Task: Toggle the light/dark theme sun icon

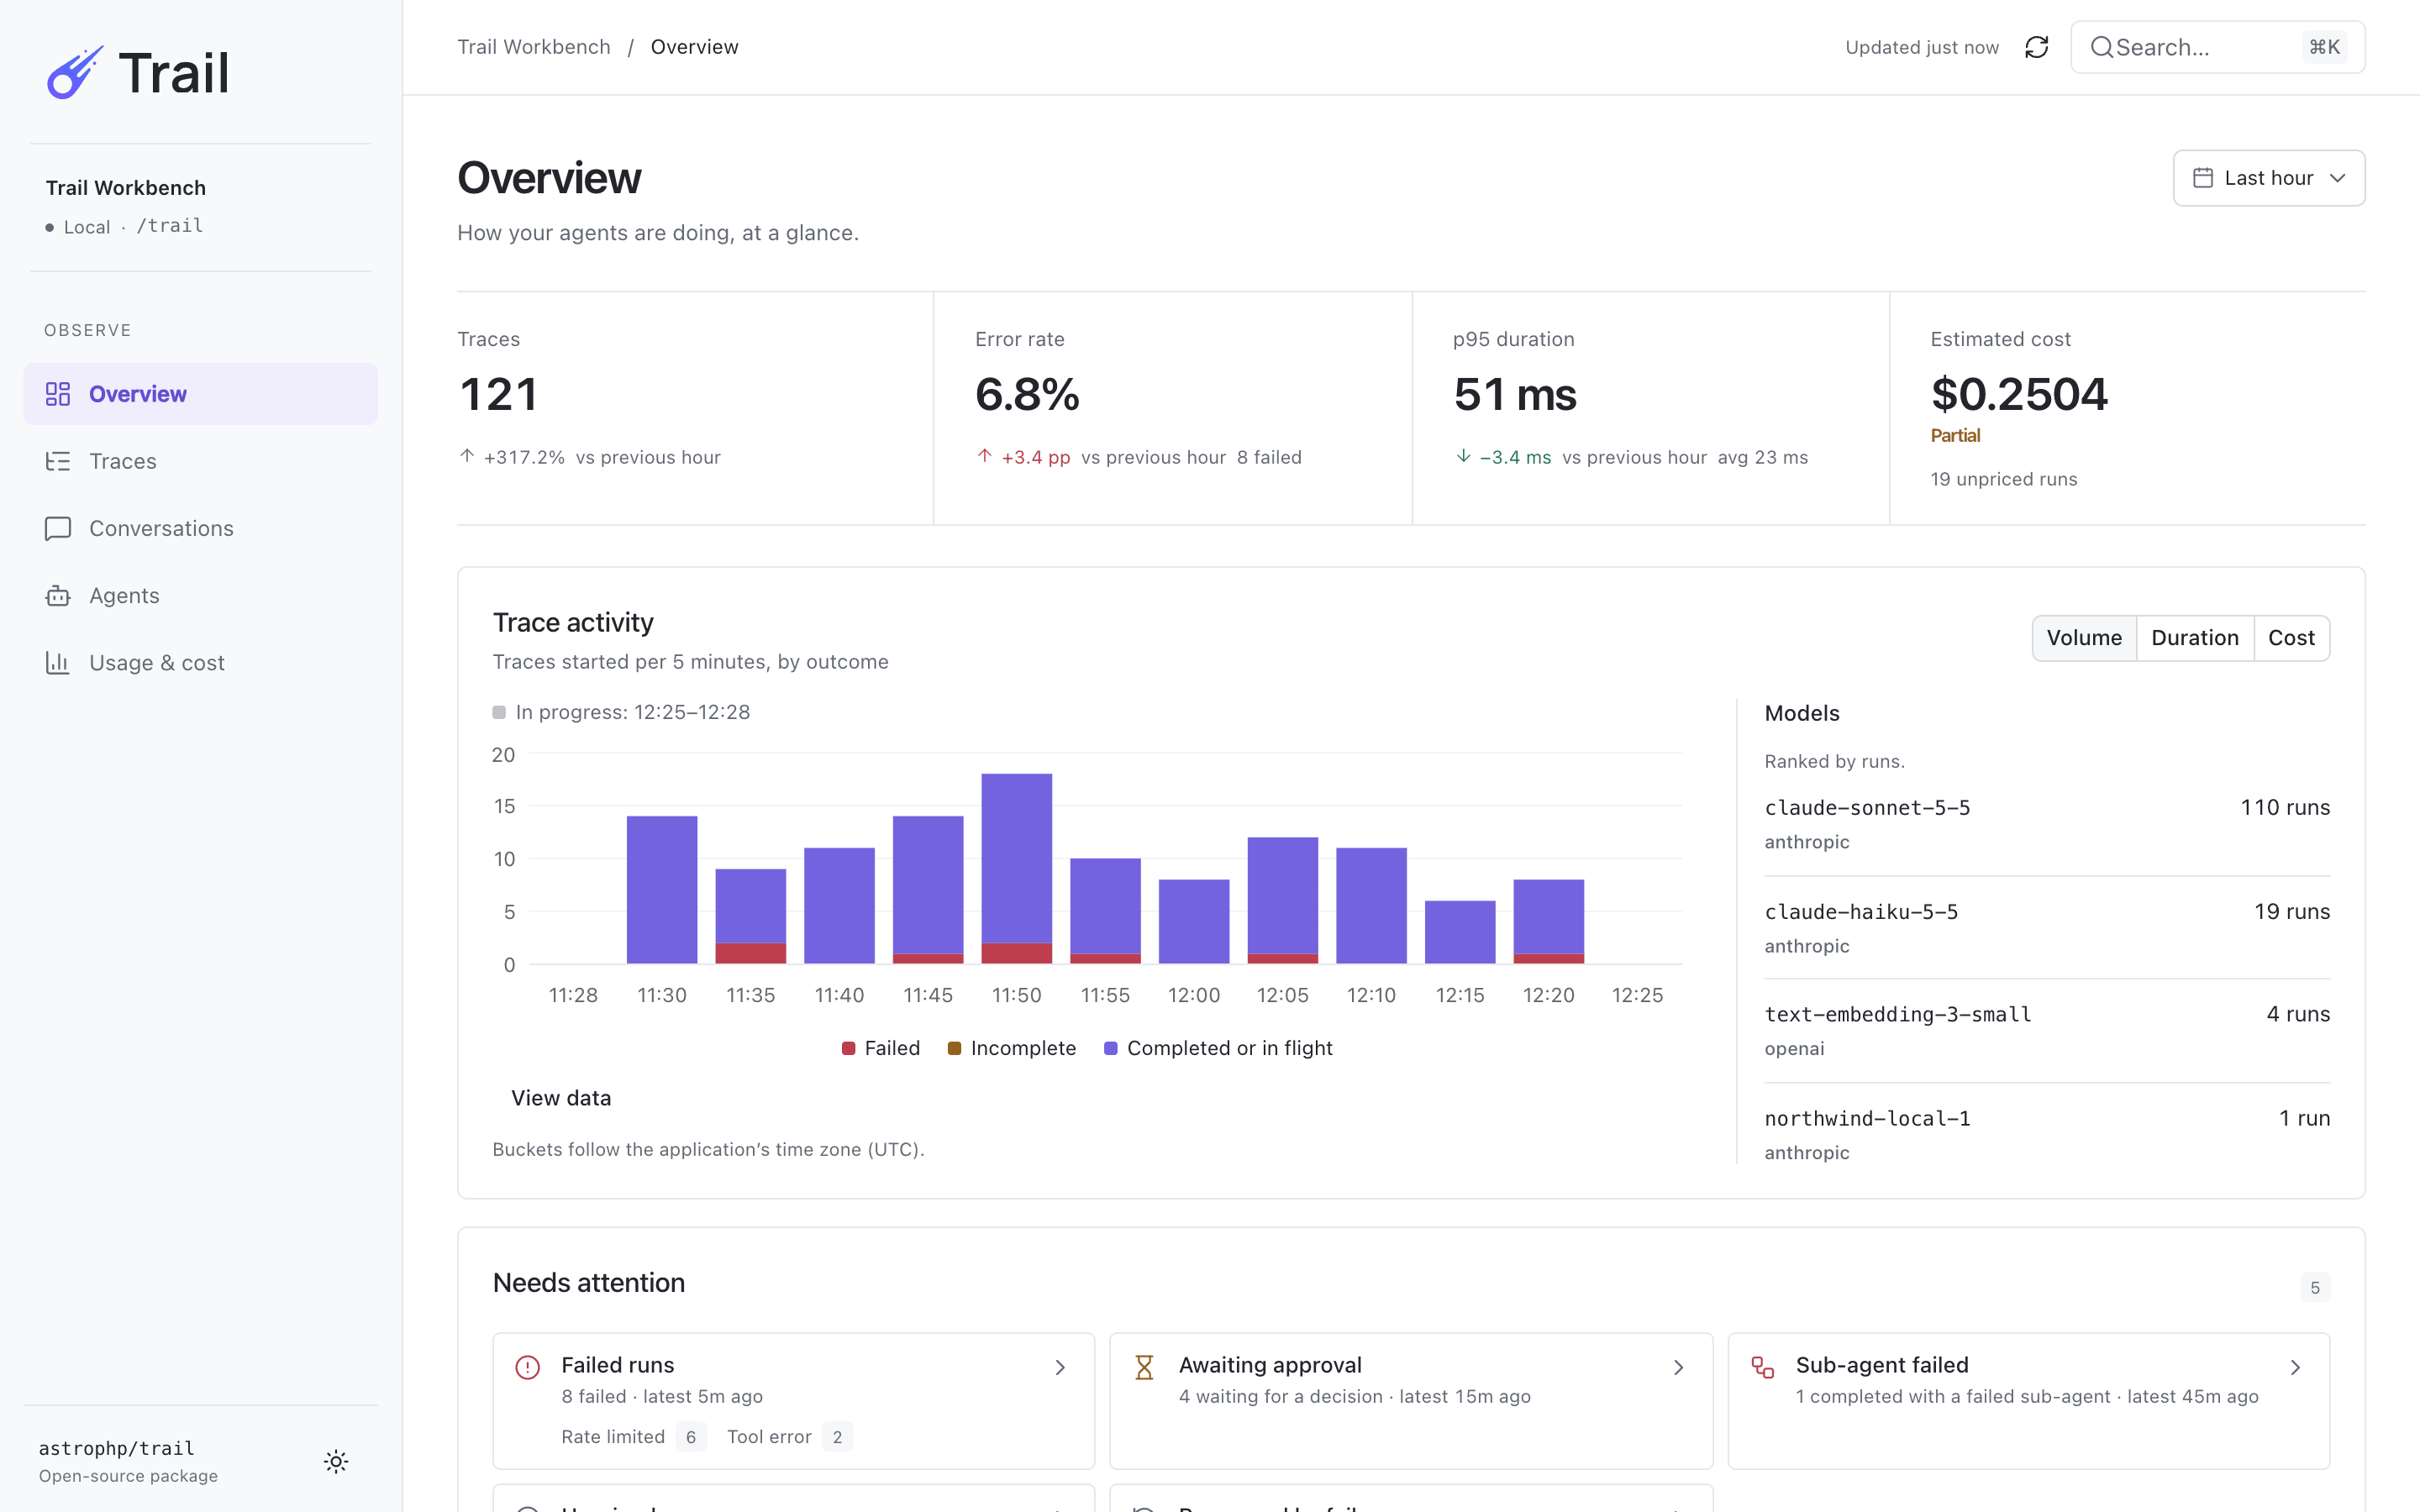Action: (336, 1461)
